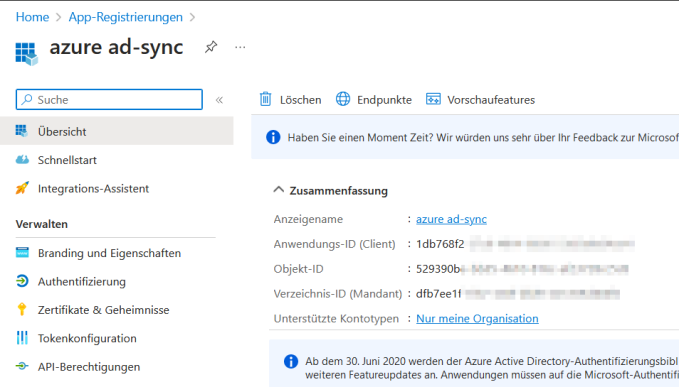Viewport: 679px width, 387px height.
Task: Click the key icon for Zertifikate & Geheimnisse
Action: [x=22, y=310]
